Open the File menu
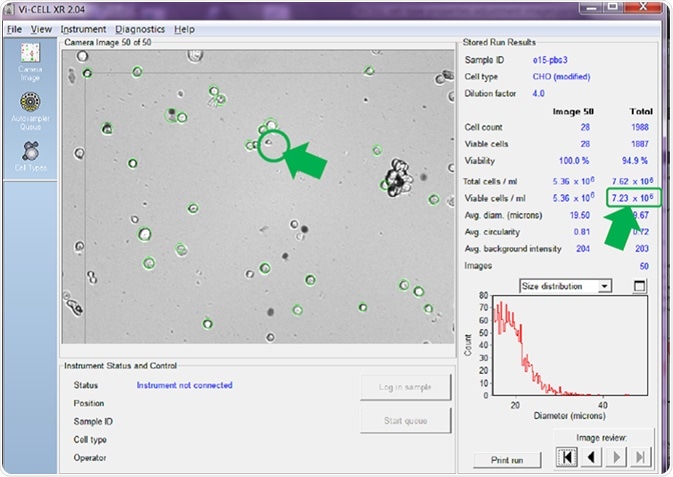The image size is (673, 477). click(x=15, y=29)
